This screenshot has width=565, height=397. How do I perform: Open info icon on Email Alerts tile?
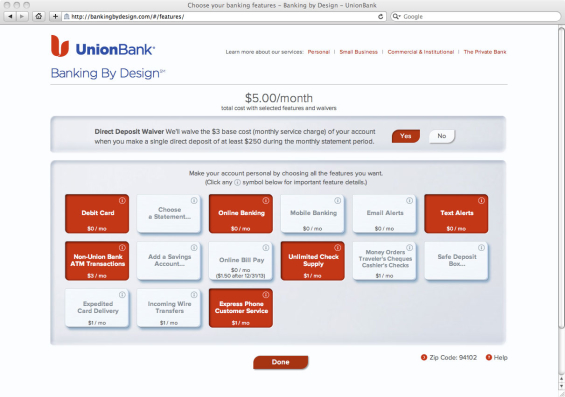tap(409, 201)
